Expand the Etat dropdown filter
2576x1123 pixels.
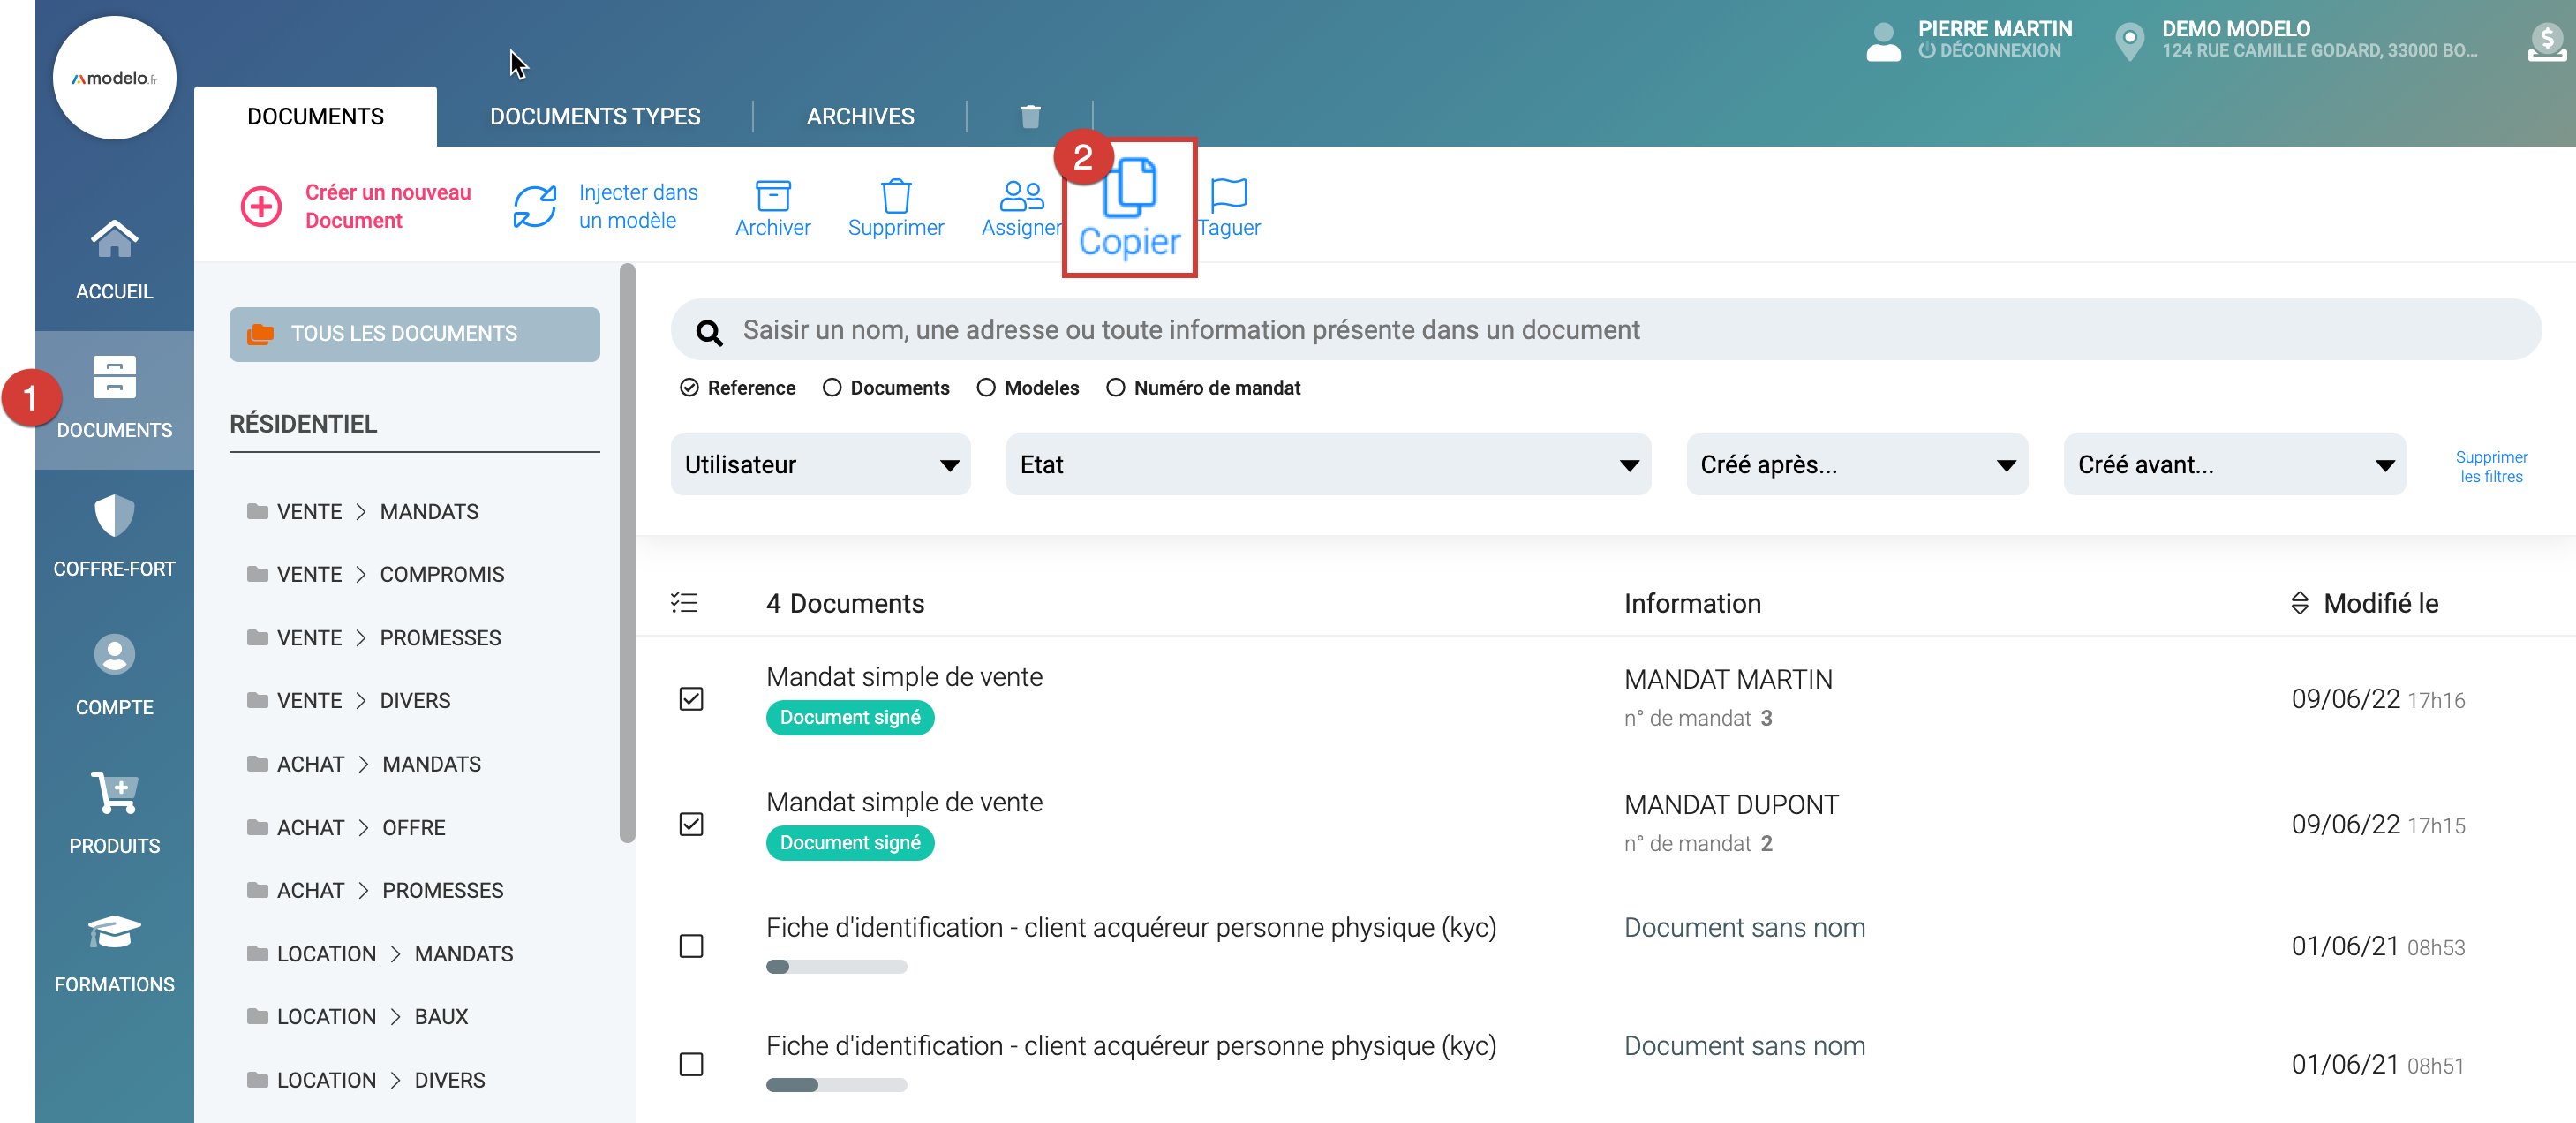(x=1327, y=464)
